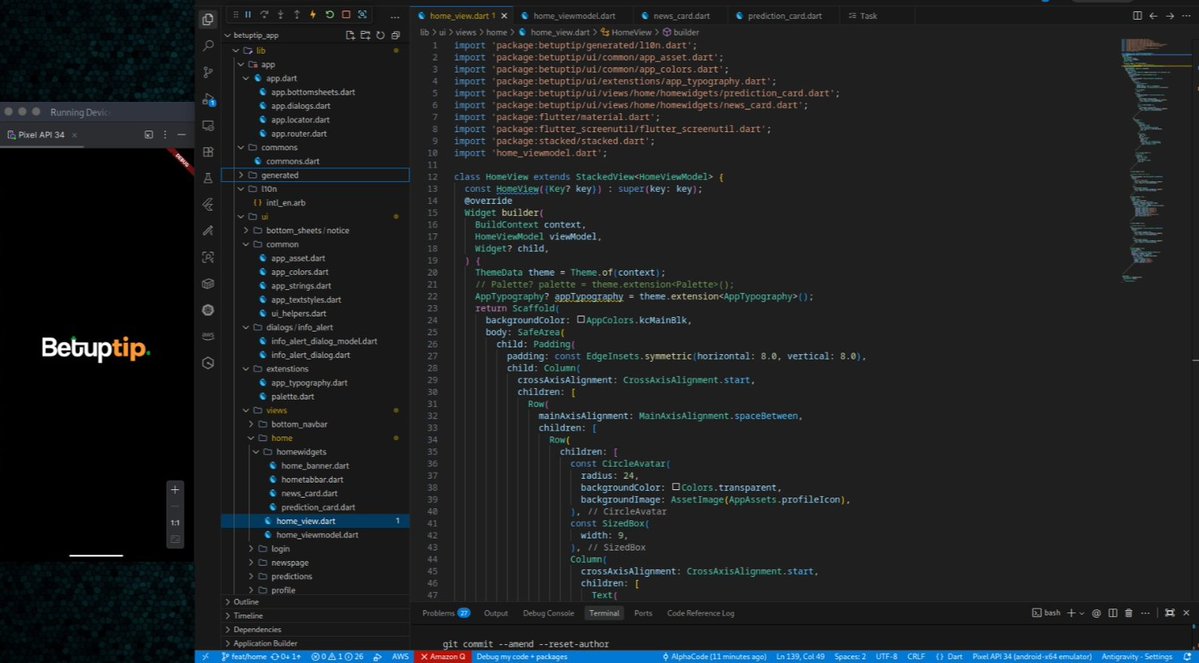Click the Run and Debug activity bar icon
This screenshot has width=1199, height=663.
pyautogui.click(x=207, y=99)
